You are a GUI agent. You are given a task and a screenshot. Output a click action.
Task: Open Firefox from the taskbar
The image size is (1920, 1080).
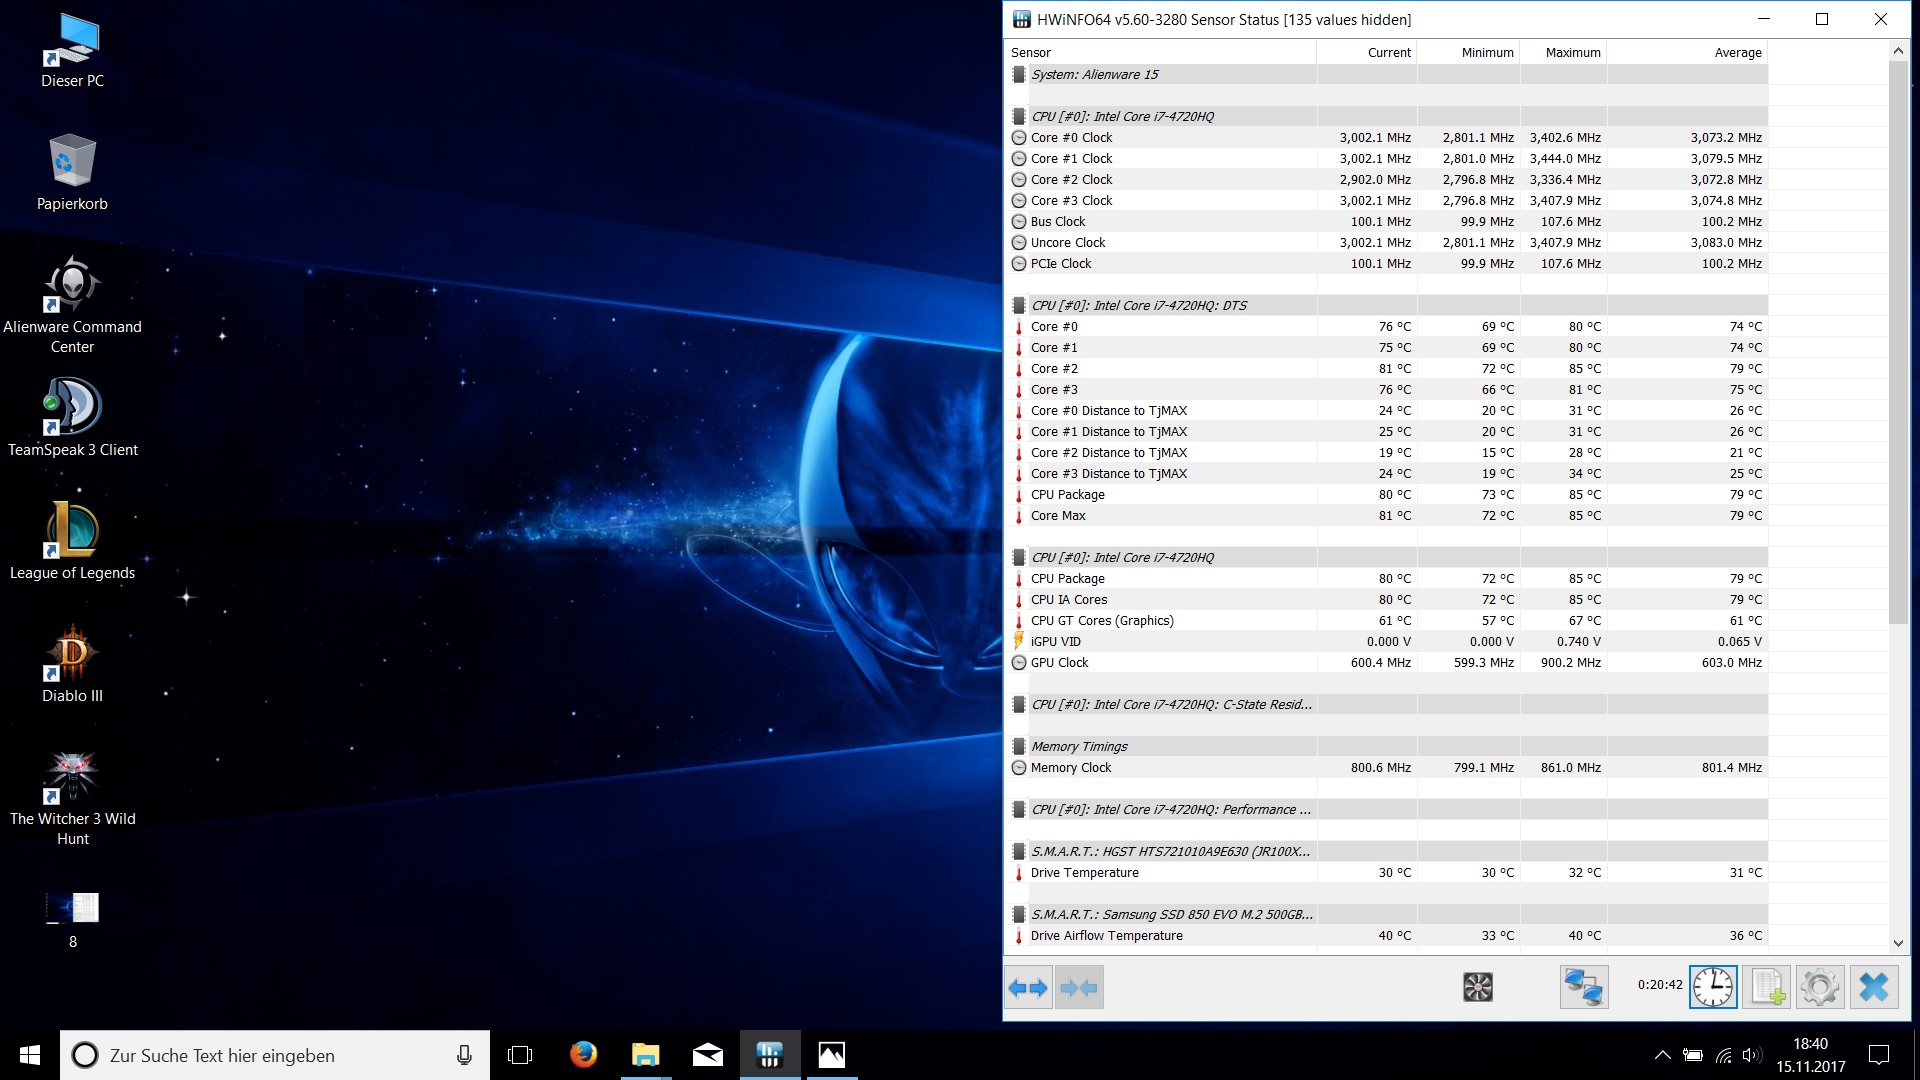point(583,1055)
